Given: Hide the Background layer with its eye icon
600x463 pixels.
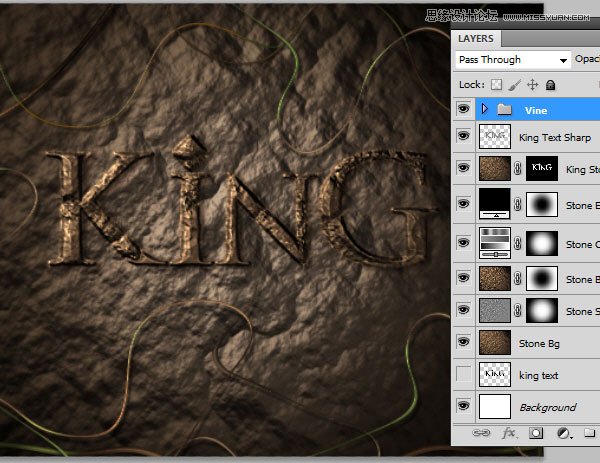Looking at the screenshot, I should pos(463,405).
